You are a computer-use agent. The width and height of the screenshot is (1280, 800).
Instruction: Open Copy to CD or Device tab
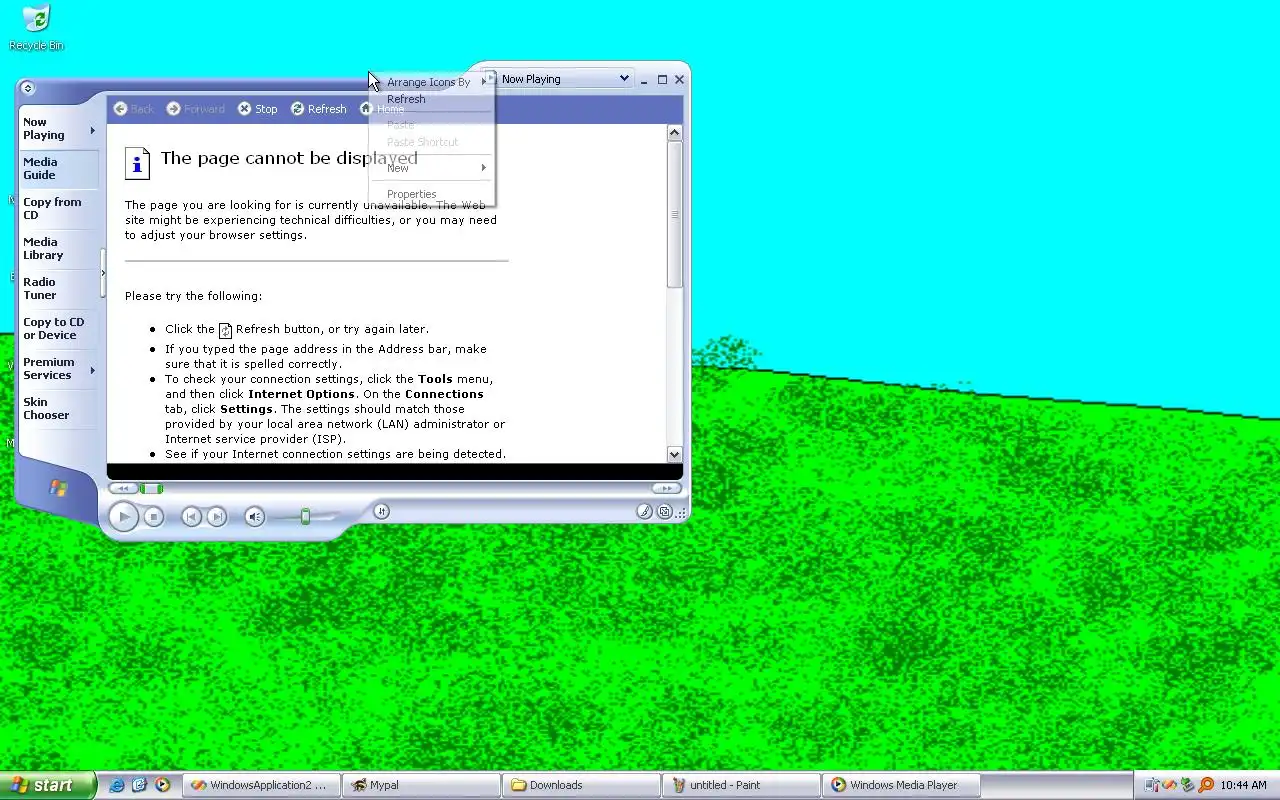pos(58,329)
